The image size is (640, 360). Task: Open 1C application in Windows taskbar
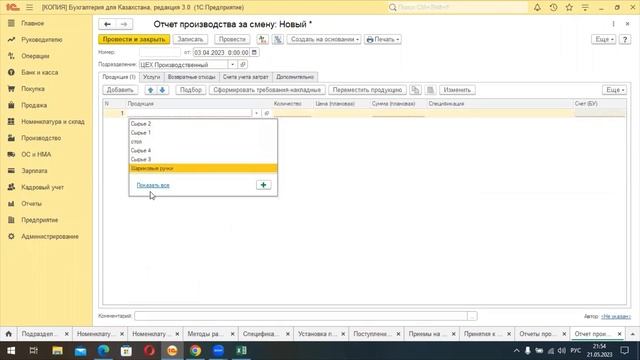point(172,351)
